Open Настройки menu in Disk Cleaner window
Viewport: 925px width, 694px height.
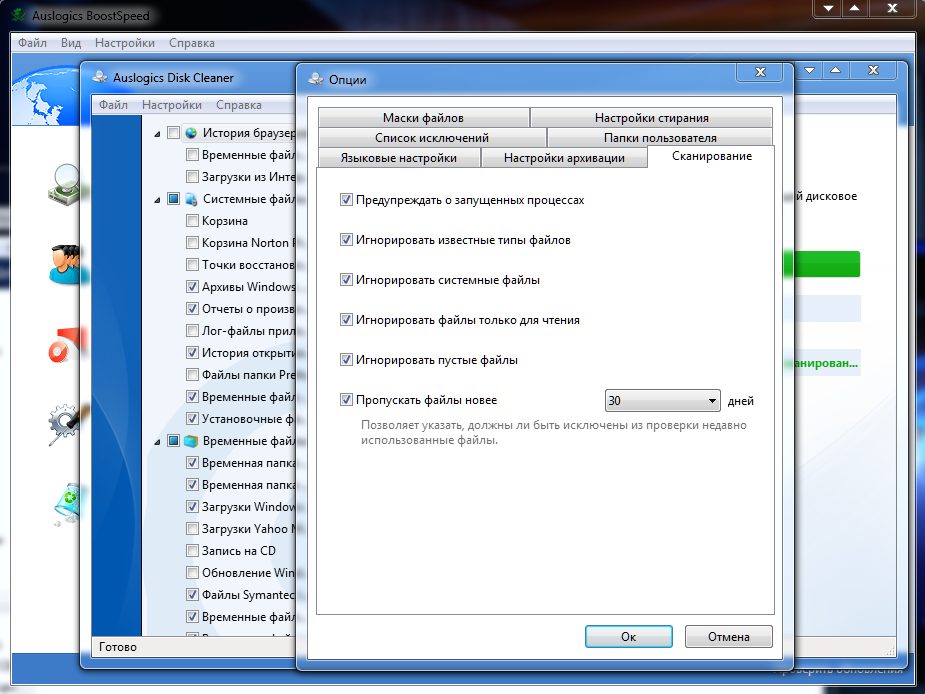click(x=172, y=105)
